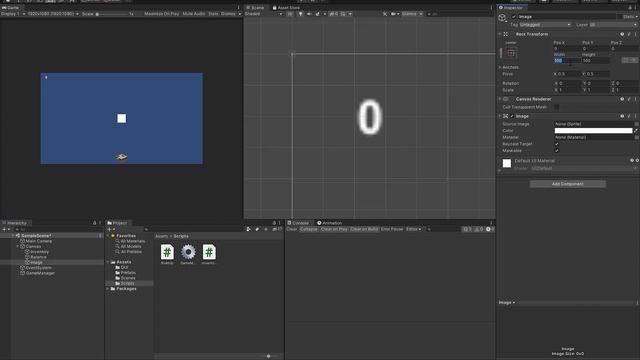Toggle the Stats overlay

[x=213, y=14]
